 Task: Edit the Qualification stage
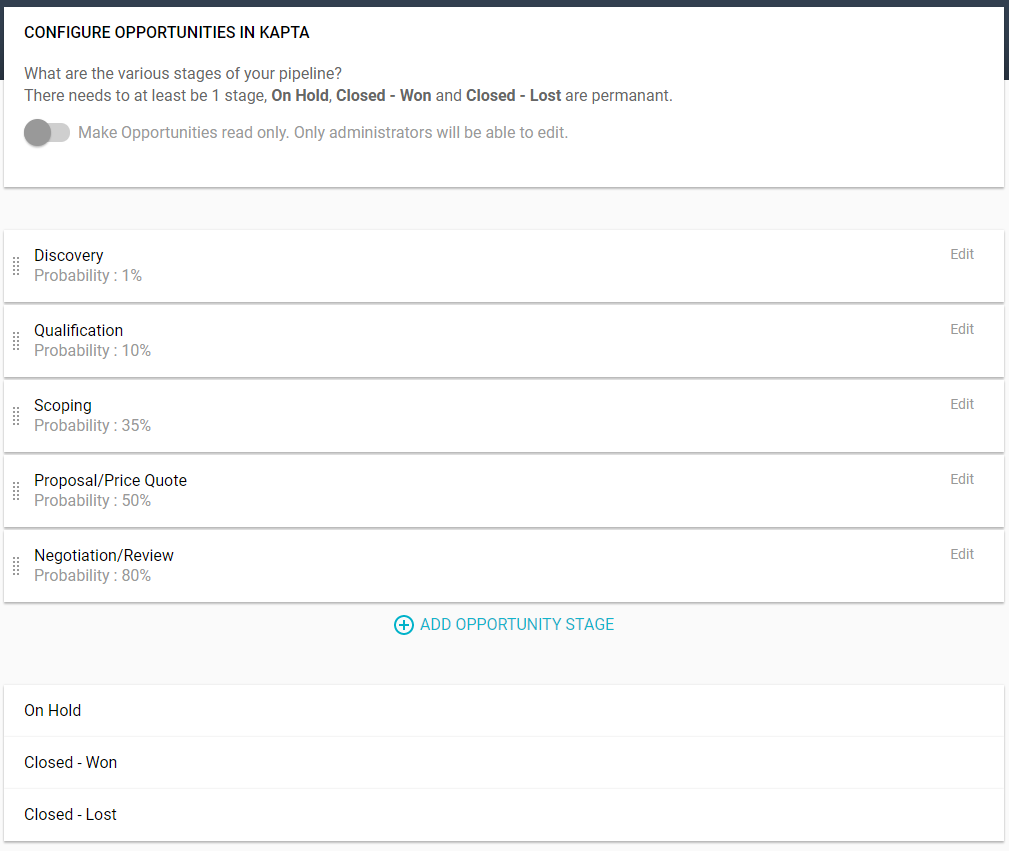pyautogui.click(x=961, y=329)
